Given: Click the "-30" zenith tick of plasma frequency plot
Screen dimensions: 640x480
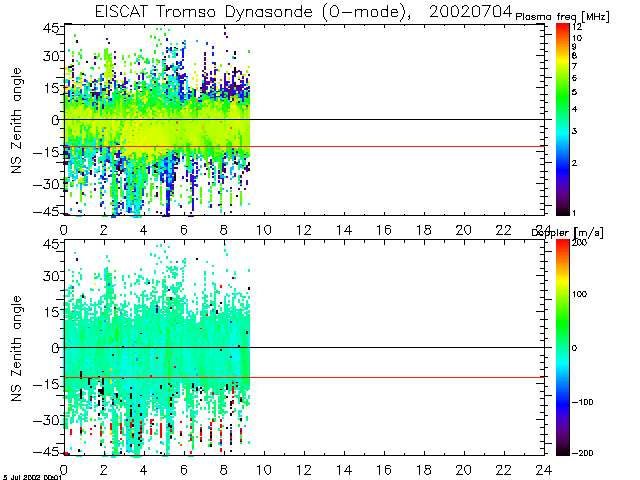Looking at the screenshot, I should (x=45, y=184).
